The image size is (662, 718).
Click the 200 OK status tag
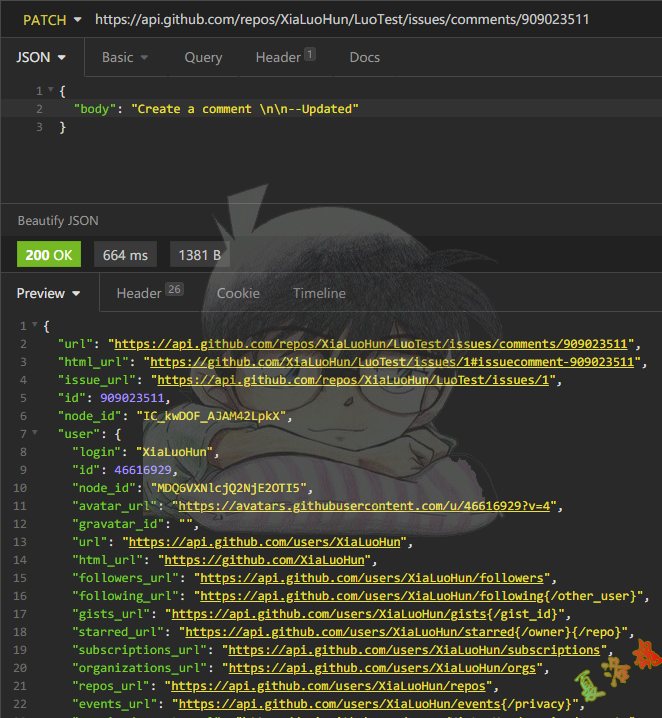(x=50, y=255)
